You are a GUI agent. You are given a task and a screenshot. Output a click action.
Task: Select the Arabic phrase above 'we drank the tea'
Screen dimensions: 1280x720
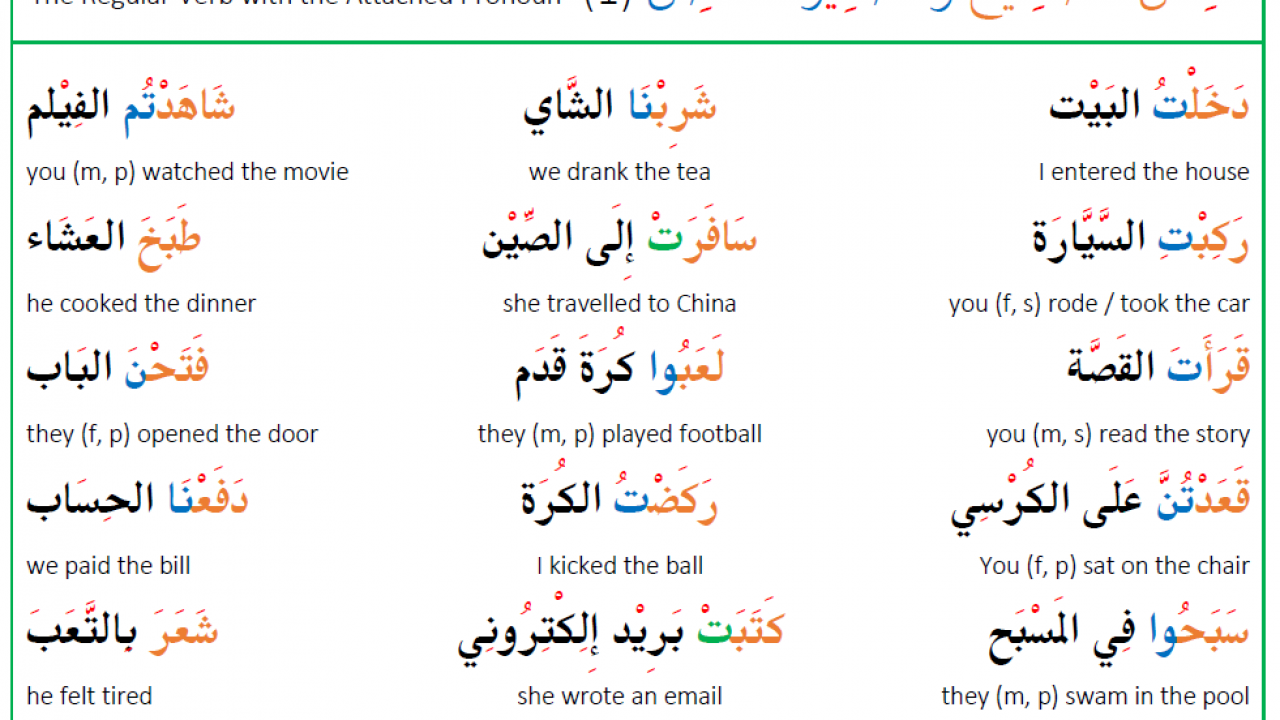pos(620,105)
